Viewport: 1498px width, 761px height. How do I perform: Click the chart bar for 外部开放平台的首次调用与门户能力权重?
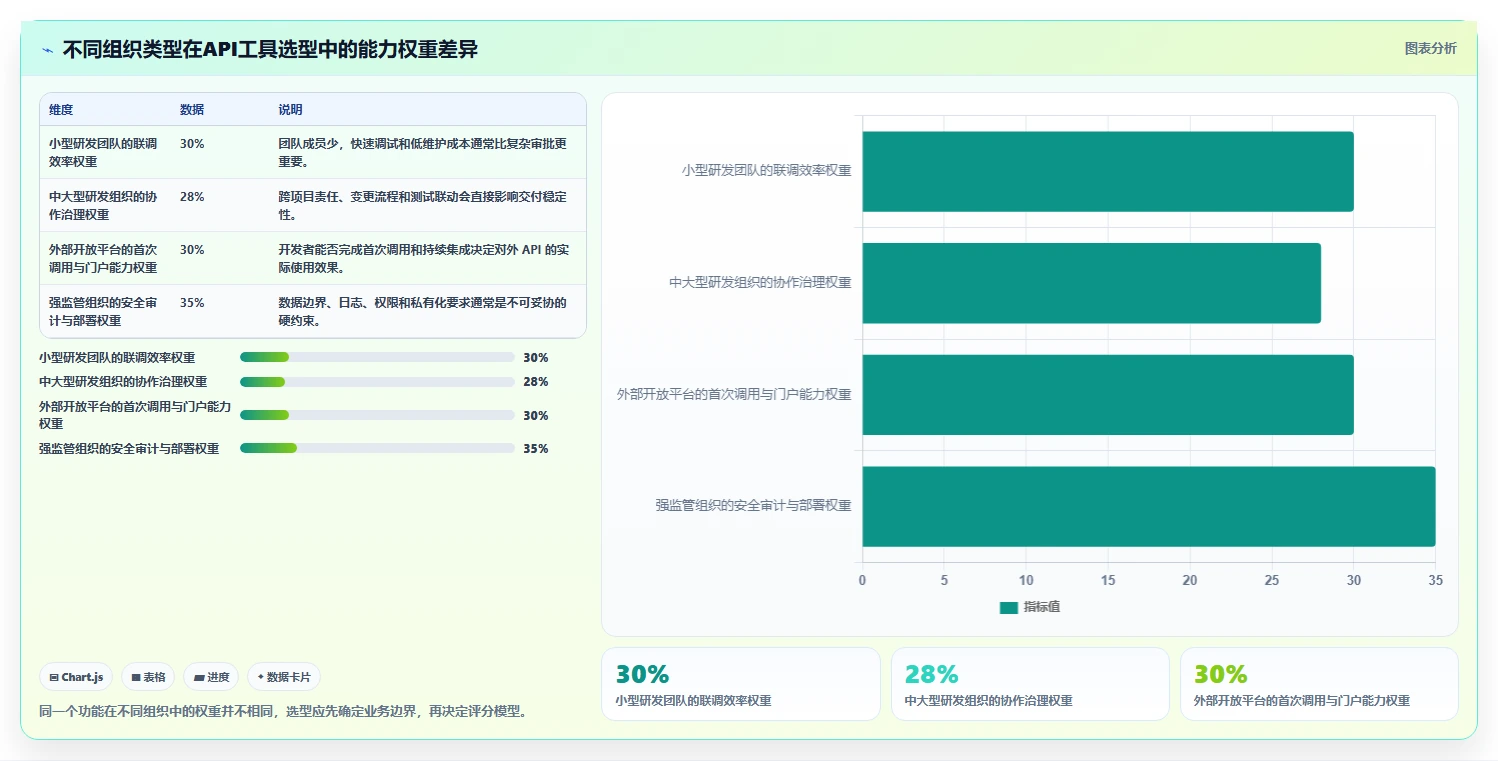pyautogui.click(x=1107, y=395)
